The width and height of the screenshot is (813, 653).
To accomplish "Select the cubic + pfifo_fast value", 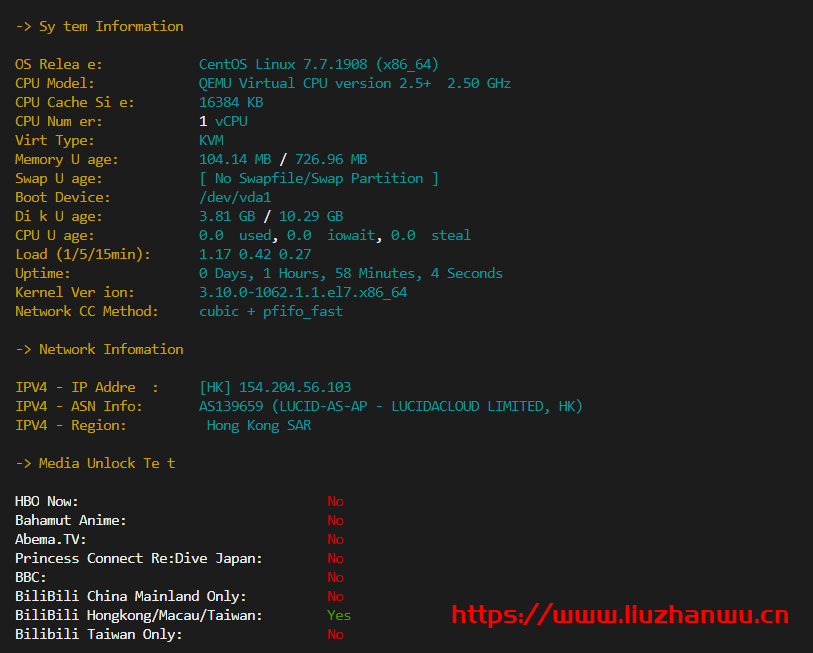I will 271,311.
